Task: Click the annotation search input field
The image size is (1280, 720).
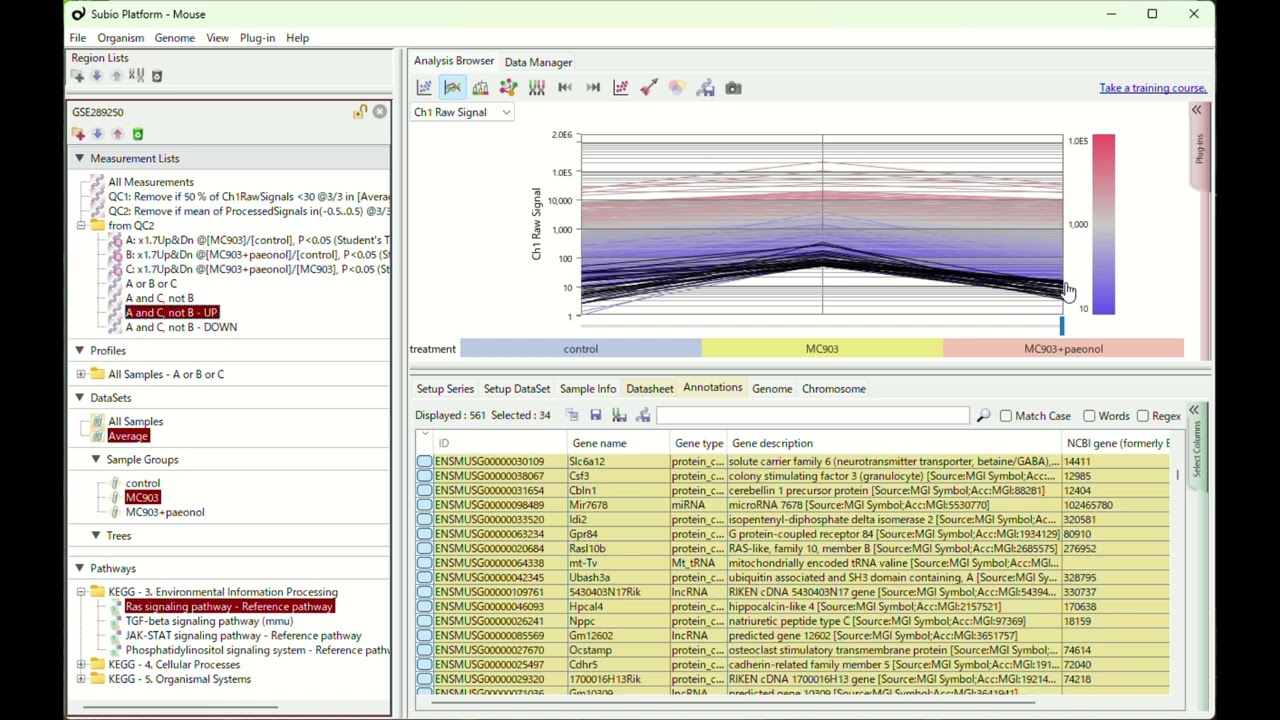Action: (x=812, y=416)
